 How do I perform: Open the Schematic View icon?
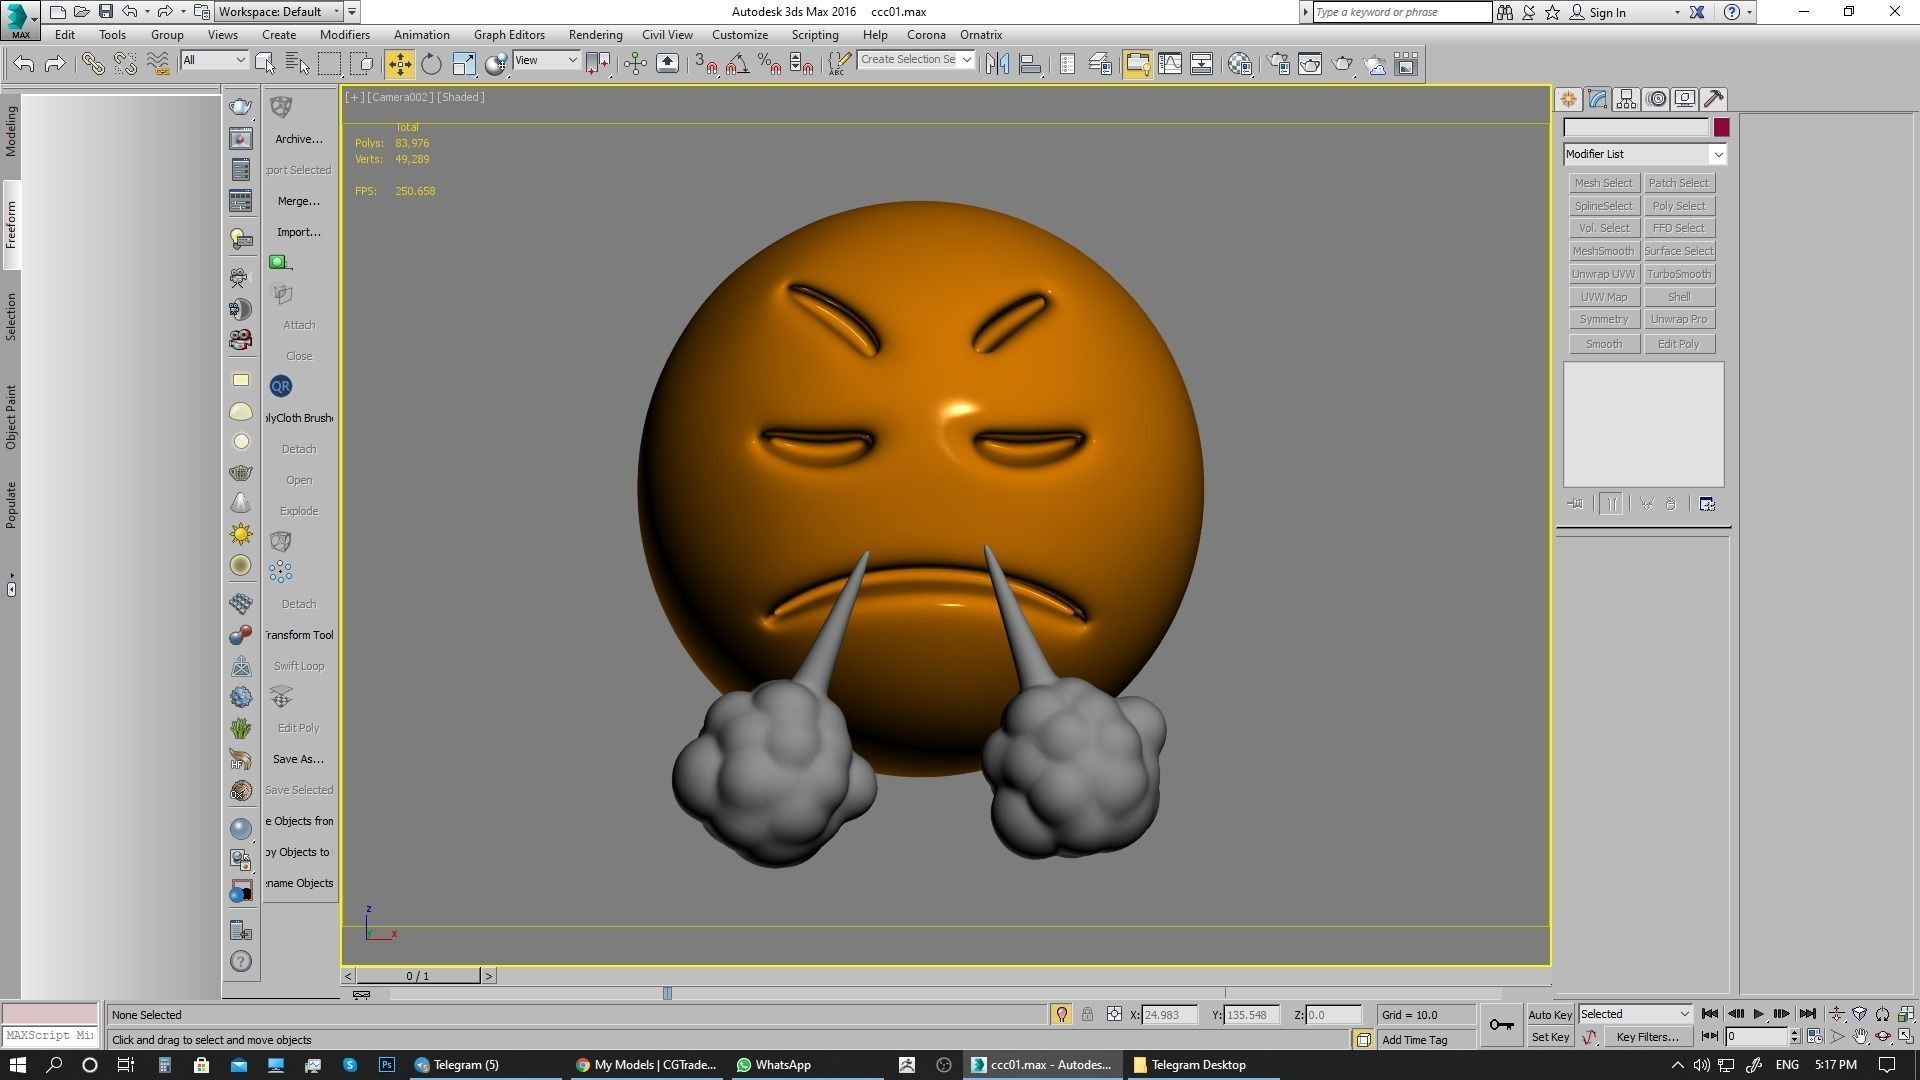point(1202,64)
